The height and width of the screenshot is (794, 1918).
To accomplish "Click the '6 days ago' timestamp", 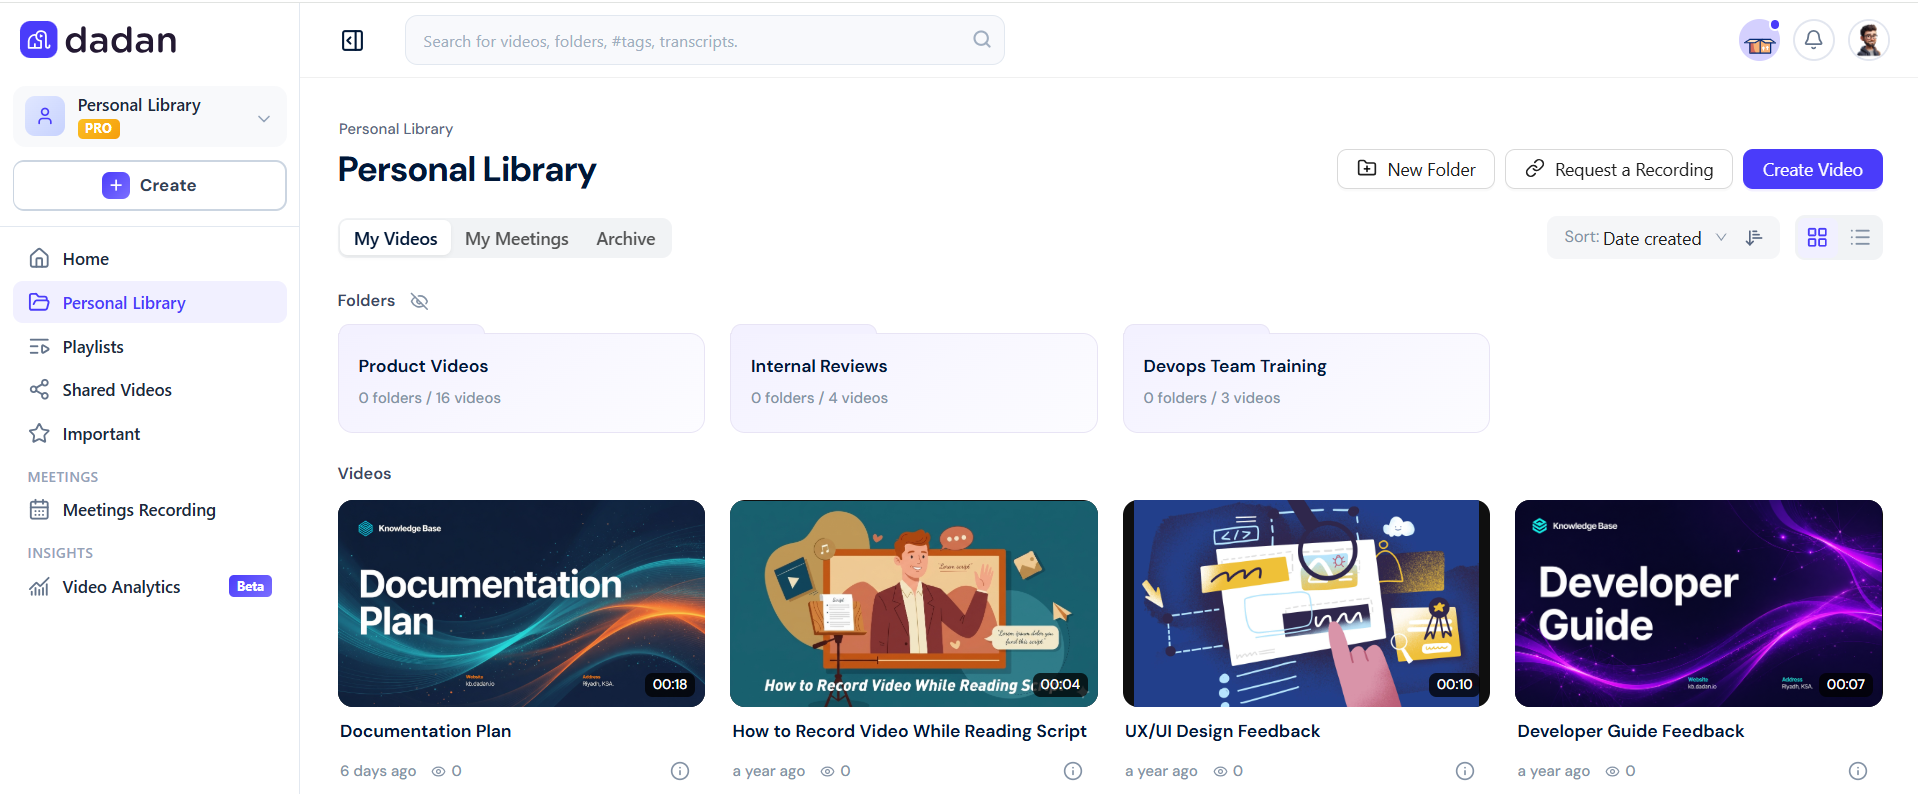I will pos(378,771).
